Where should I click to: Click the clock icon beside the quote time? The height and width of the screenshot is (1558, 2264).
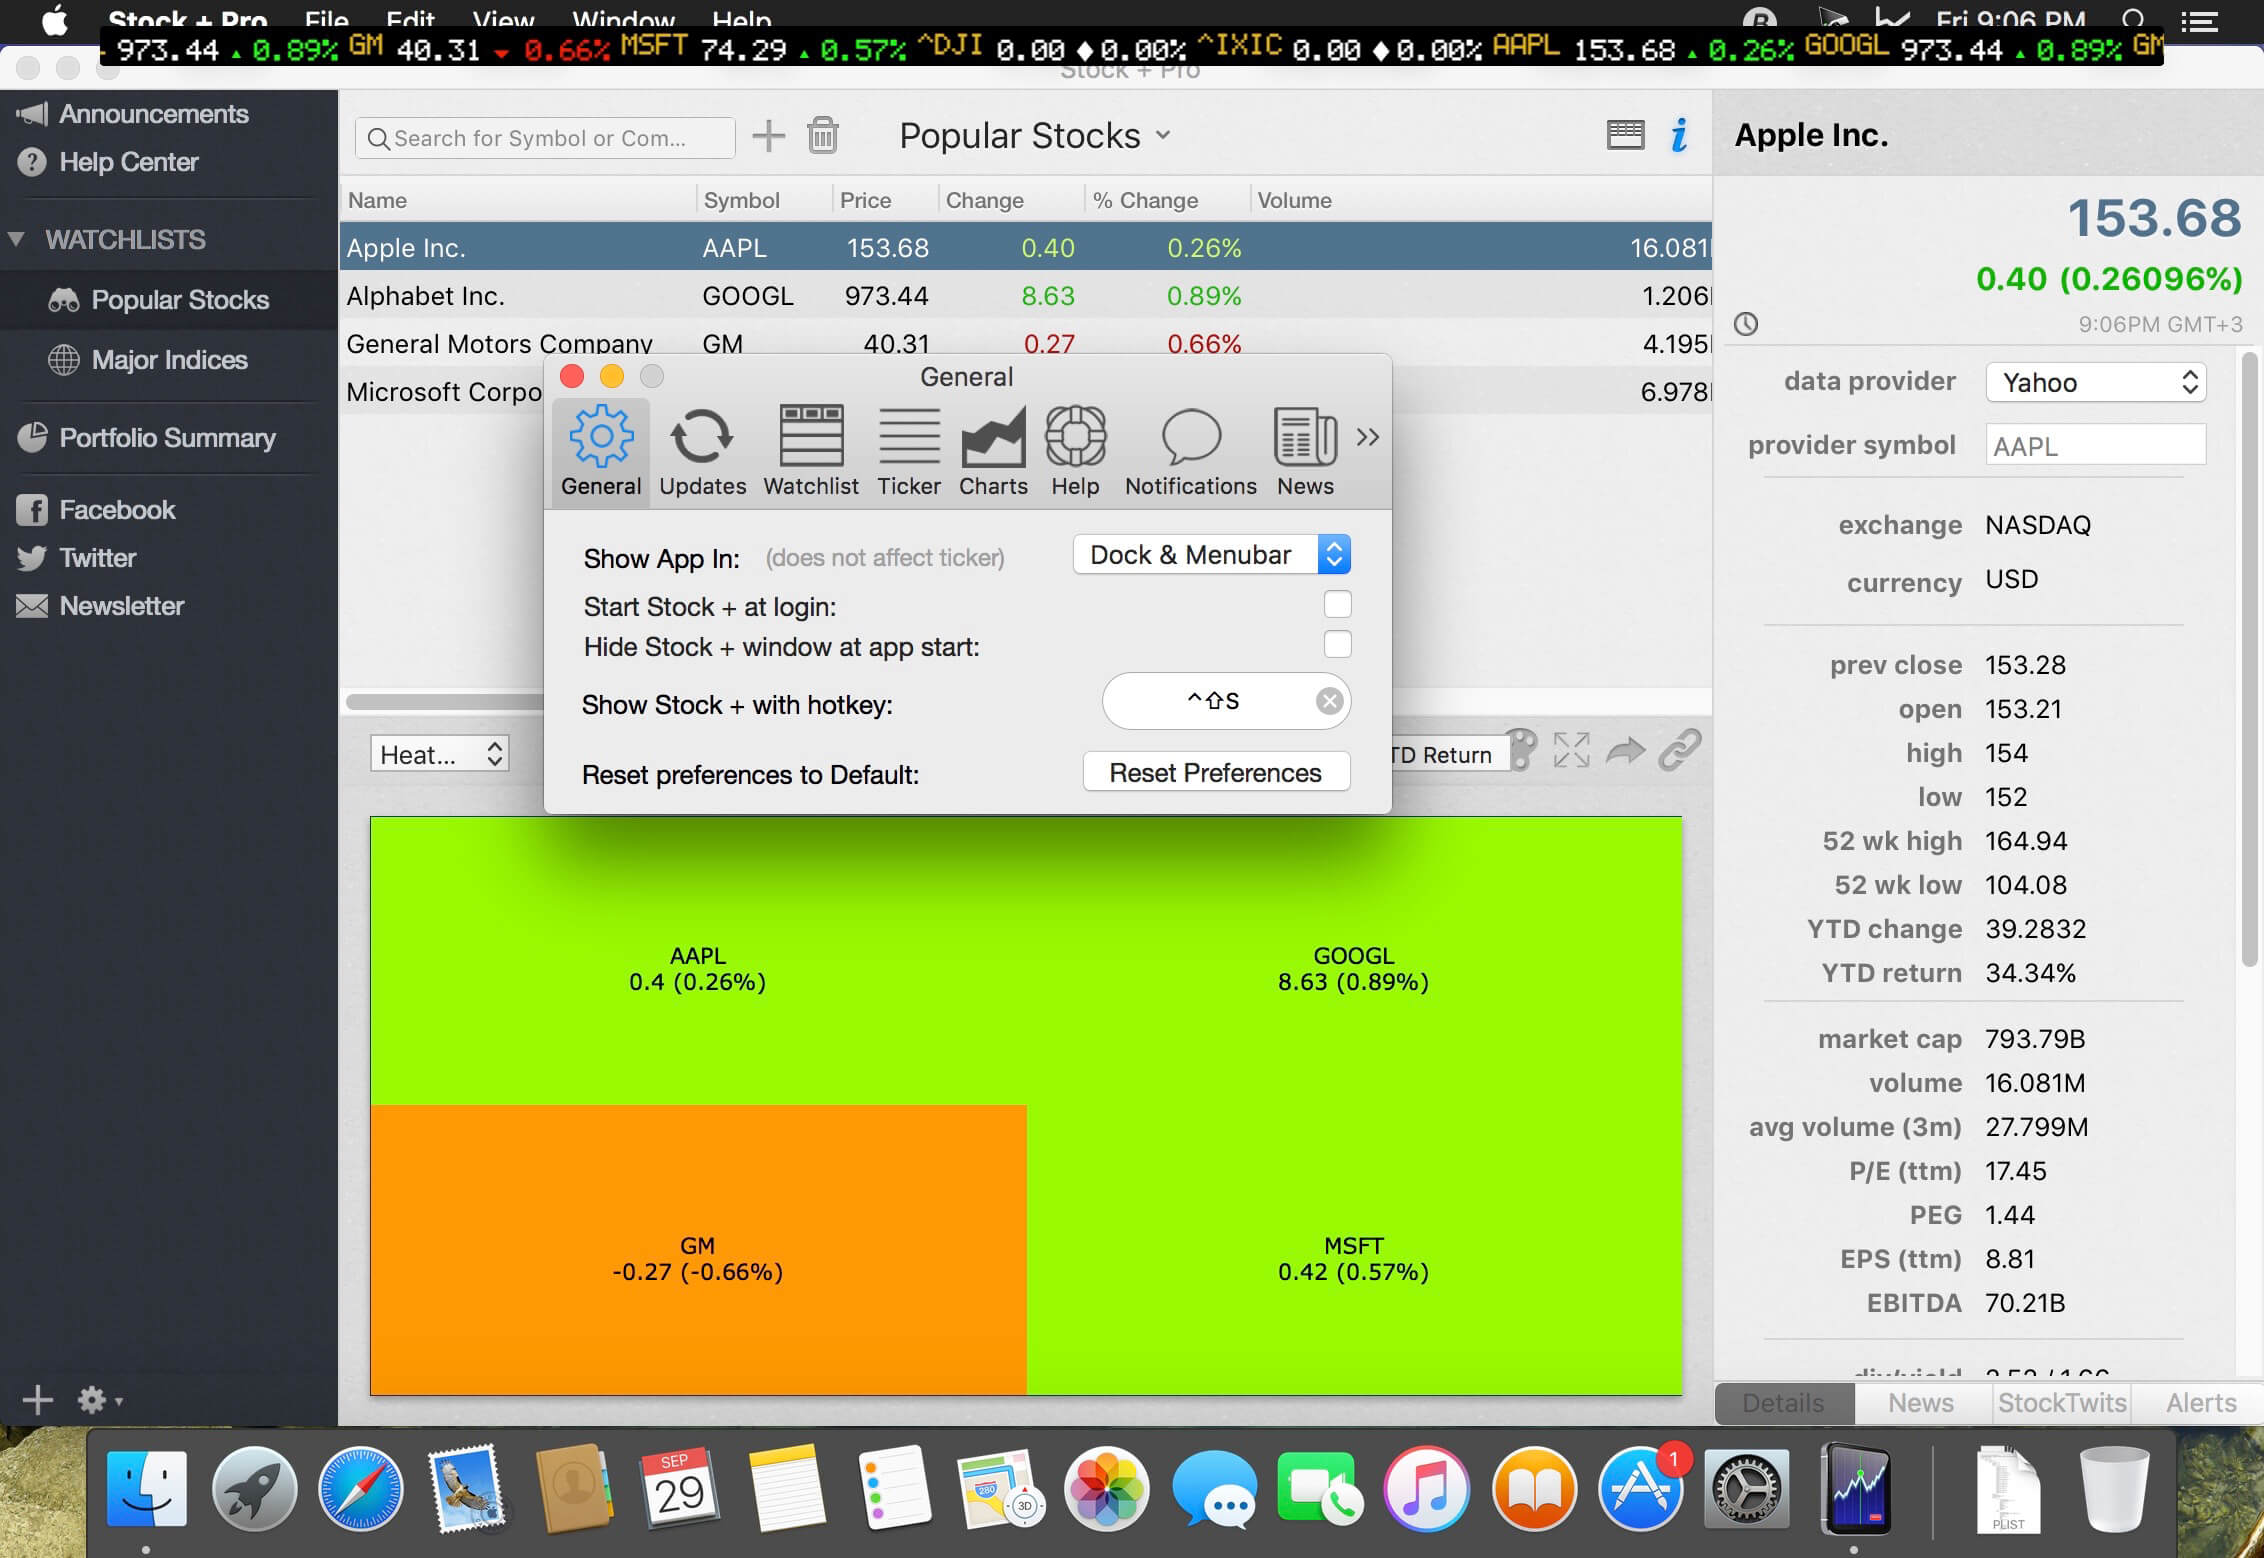(1746, 324)
